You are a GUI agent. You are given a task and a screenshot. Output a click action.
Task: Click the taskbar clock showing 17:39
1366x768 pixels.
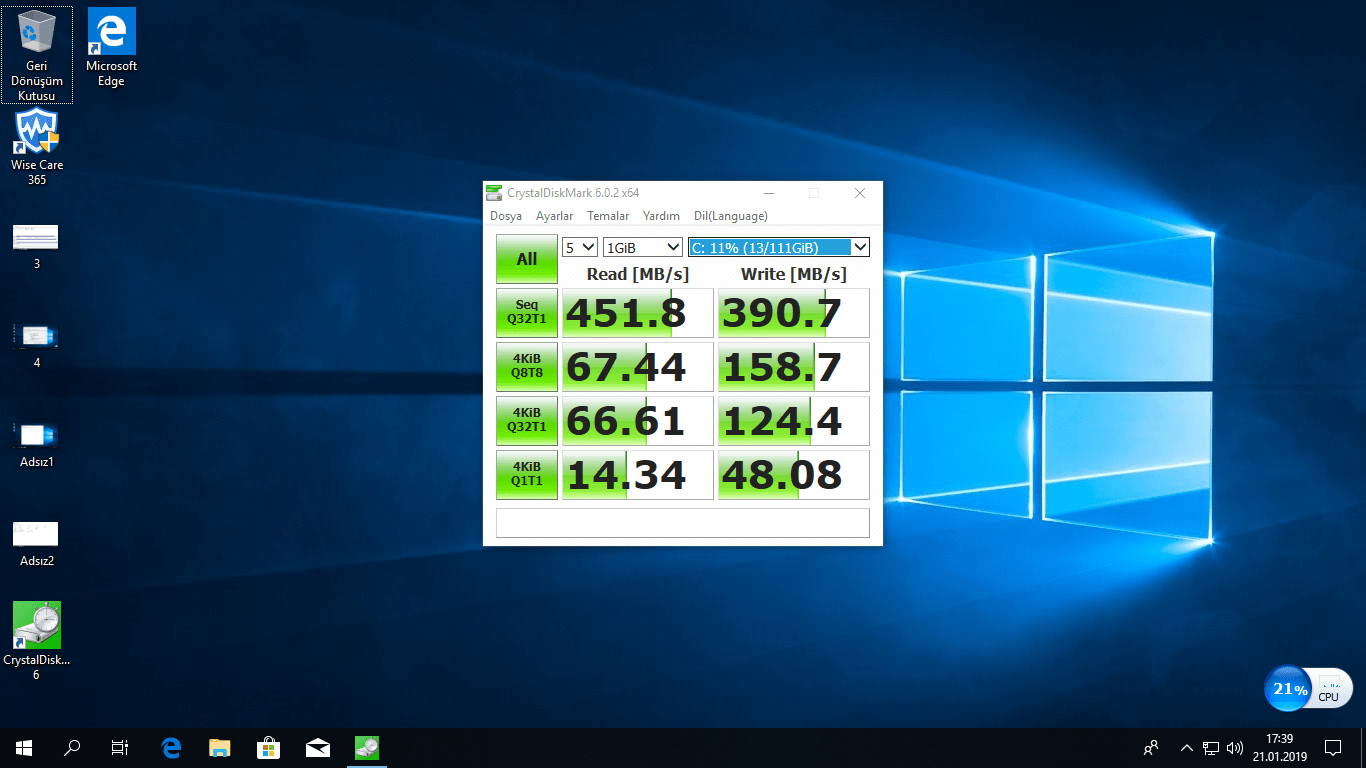pos(1279,747)
